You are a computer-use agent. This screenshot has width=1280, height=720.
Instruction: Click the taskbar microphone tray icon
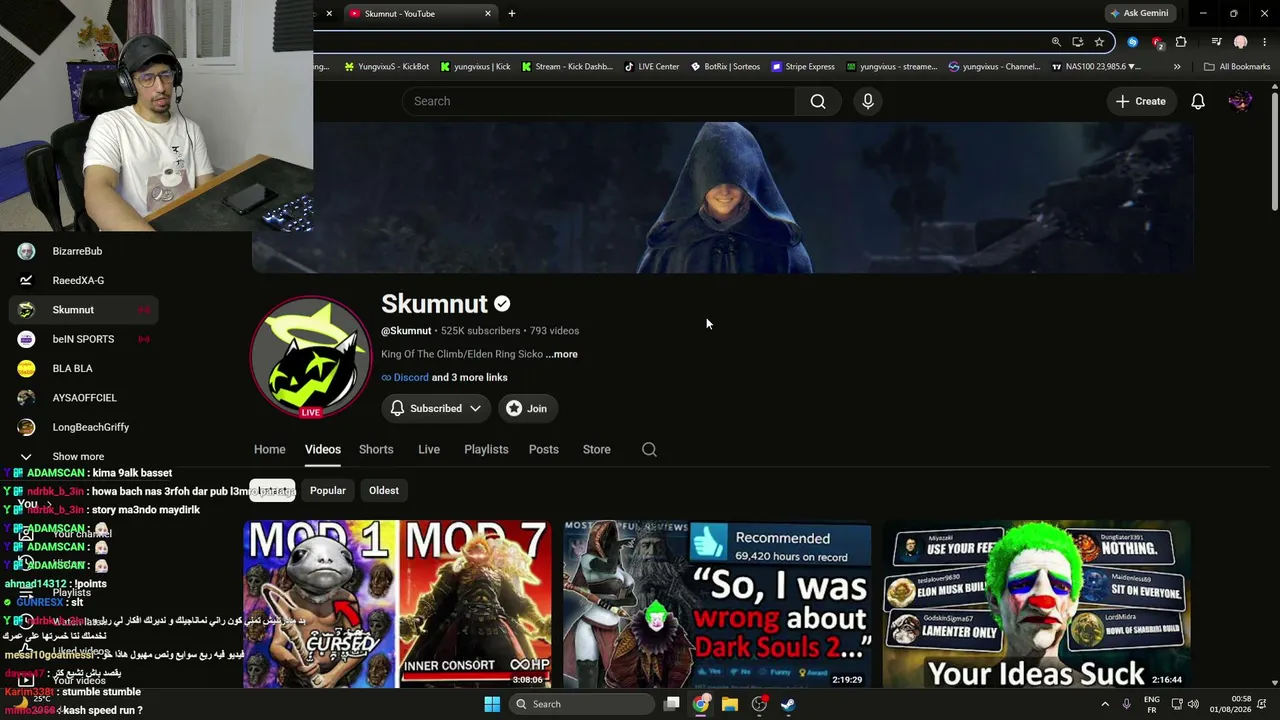click(1127, 704)
